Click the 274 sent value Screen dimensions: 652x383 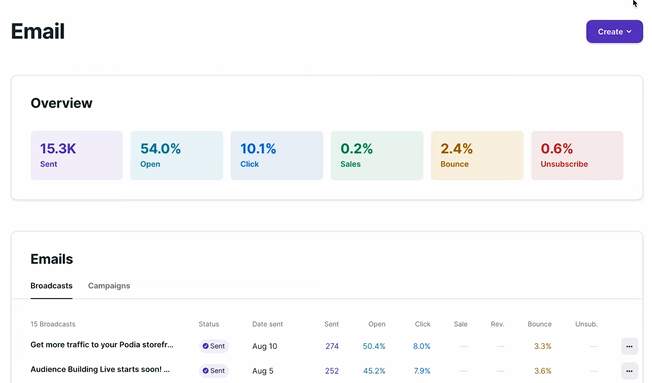click(x=332, y=346)
